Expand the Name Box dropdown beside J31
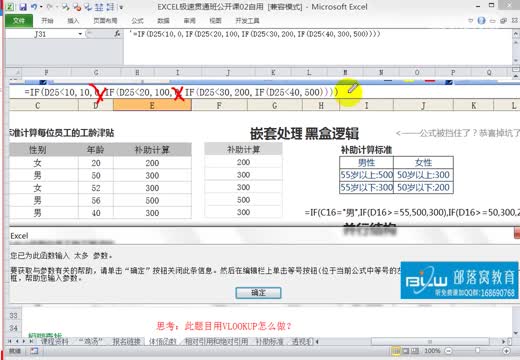Image resolution: width=520 pixels, height=360 pixels. (80, 34)
